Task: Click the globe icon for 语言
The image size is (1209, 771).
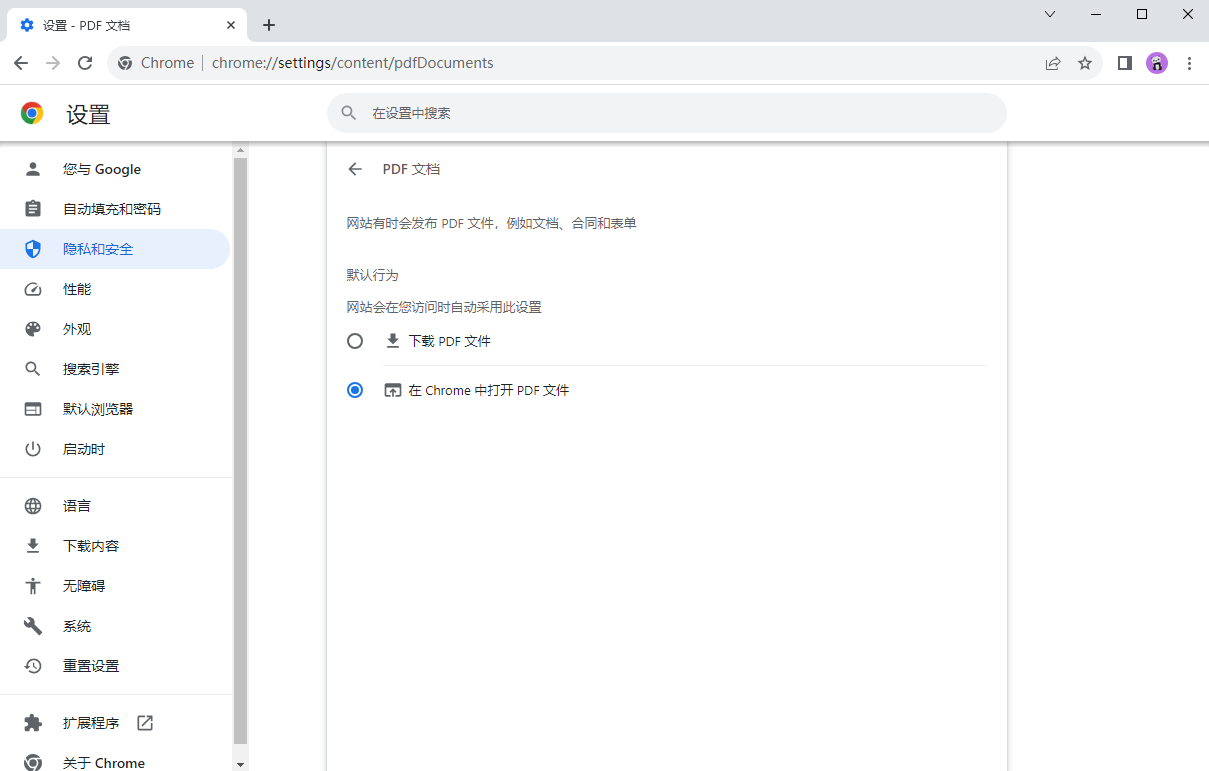Action: click(x=33, y=506)
